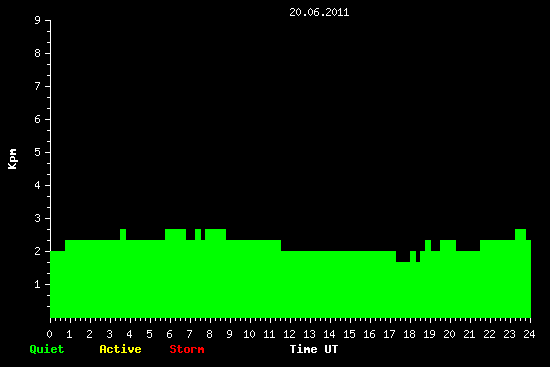Select hour 18 on the time axis

pyautogui.click(x=409, y=334)
